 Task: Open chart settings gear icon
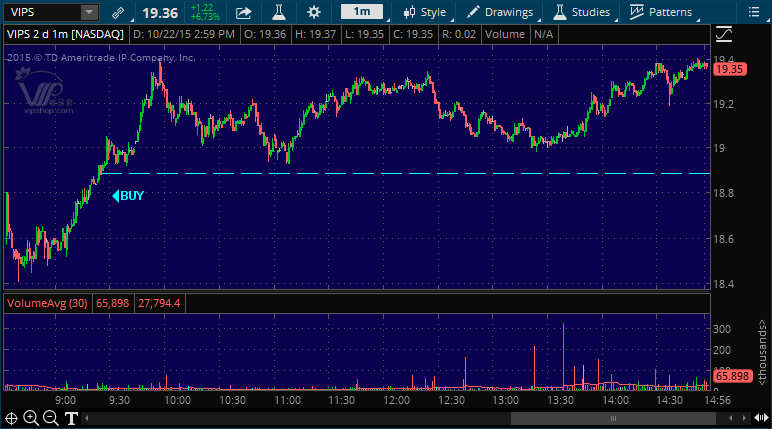pos(314,12)
